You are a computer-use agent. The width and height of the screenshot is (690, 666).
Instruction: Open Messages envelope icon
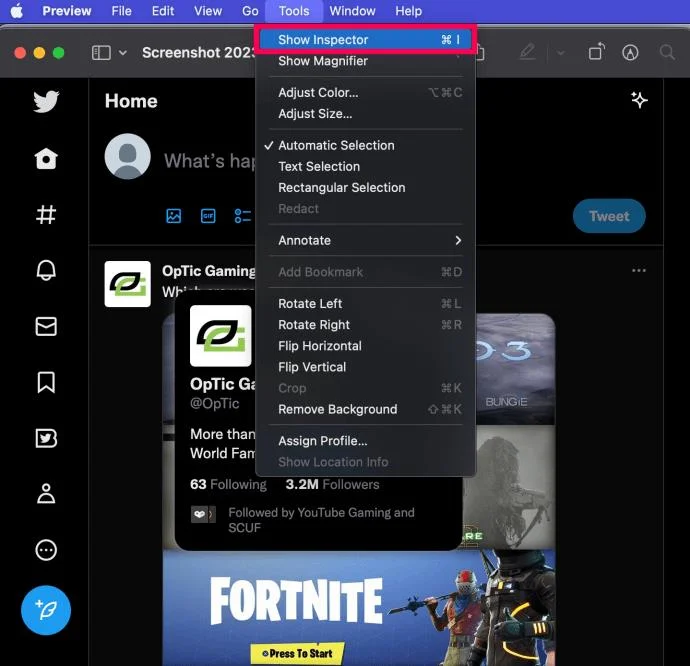(x=46, y=327)
